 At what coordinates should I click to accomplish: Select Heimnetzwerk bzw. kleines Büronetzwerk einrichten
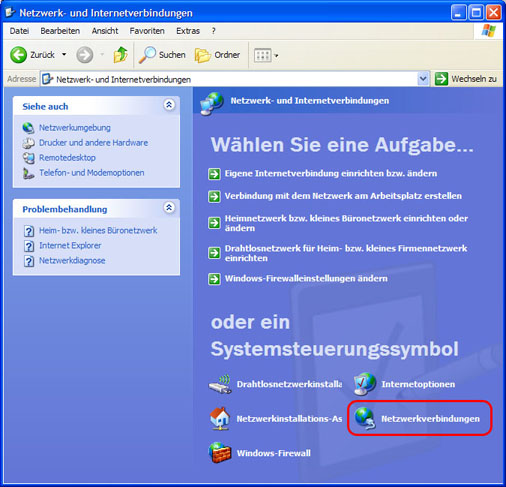pos(346,223)
